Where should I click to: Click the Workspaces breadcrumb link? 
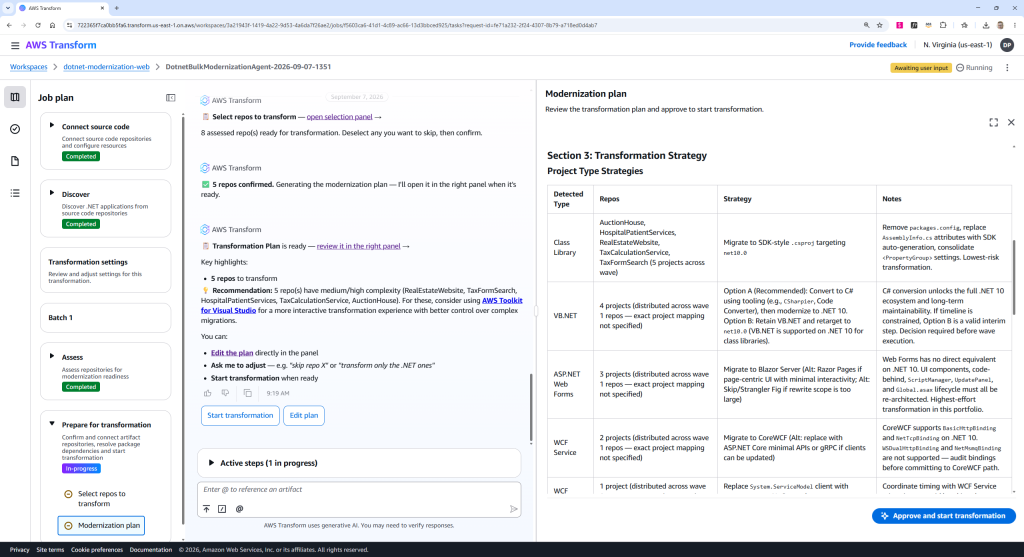click(x=29, y=67)
